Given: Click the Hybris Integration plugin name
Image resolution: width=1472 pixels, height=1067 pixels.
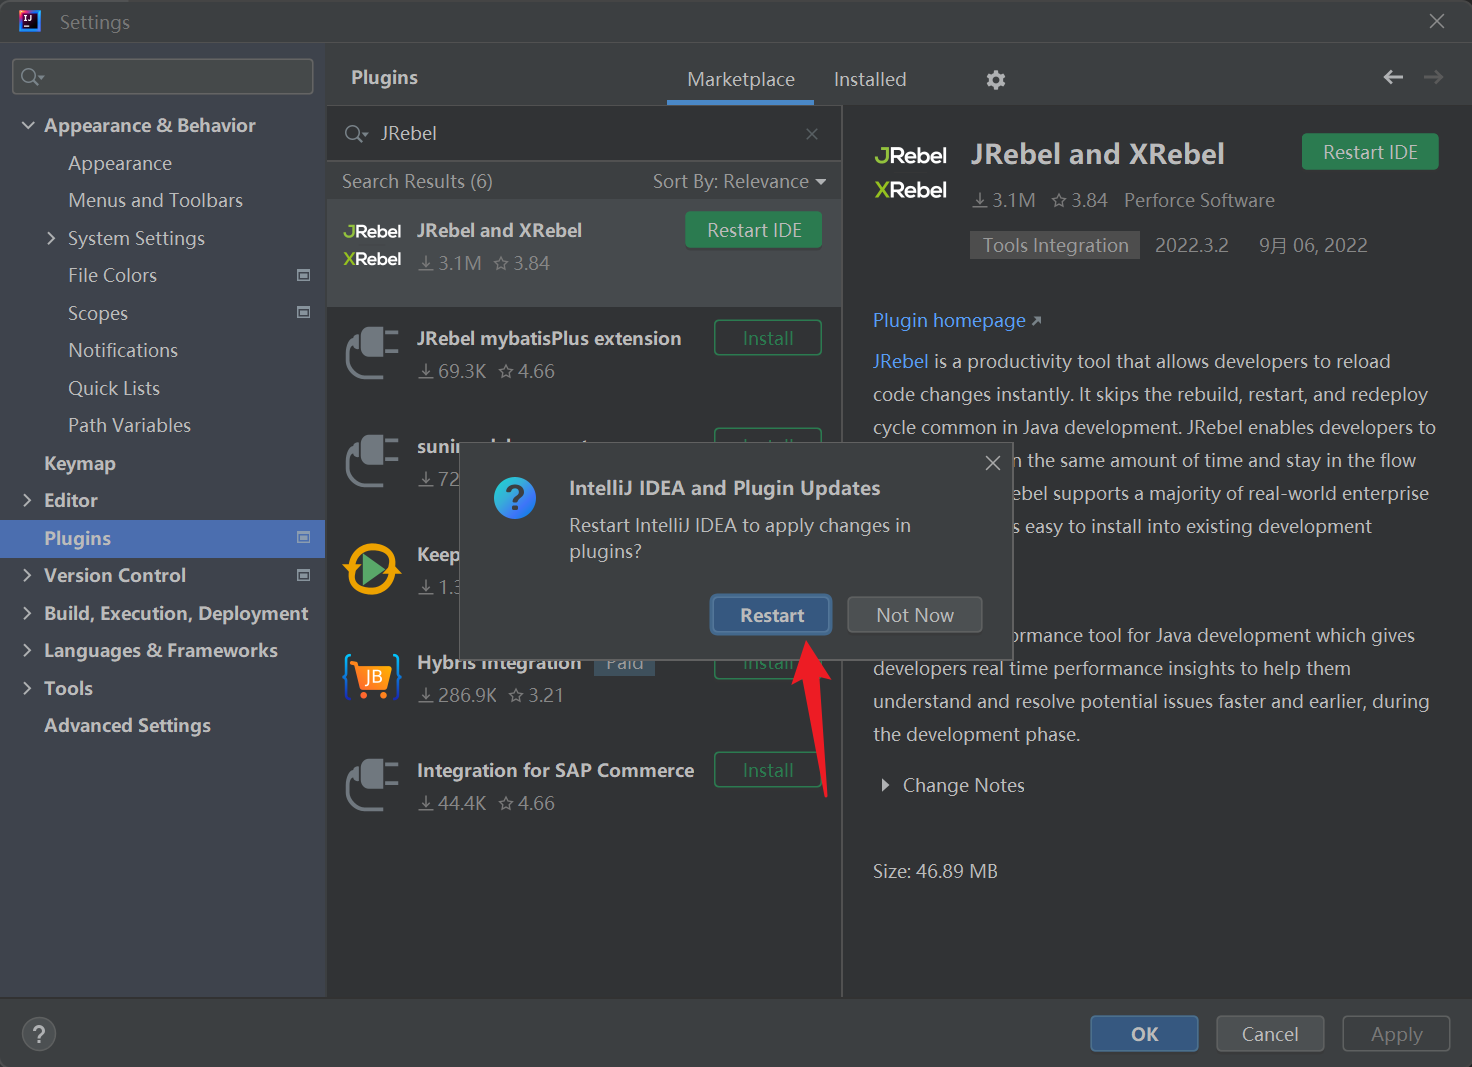Looking at the screenshot, I should (499, 665).
